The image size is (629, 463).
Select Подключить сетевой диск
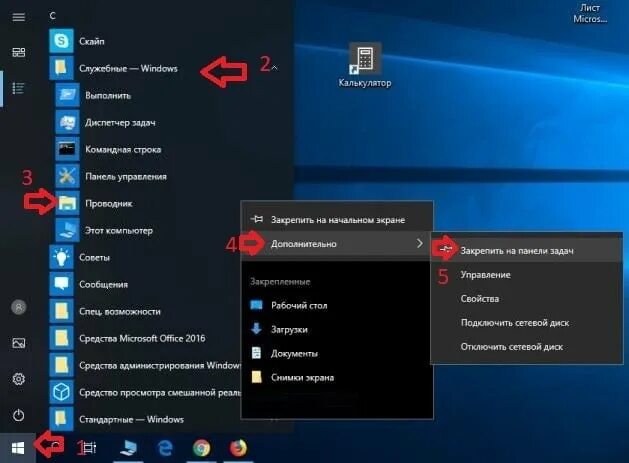click(527, 323)
